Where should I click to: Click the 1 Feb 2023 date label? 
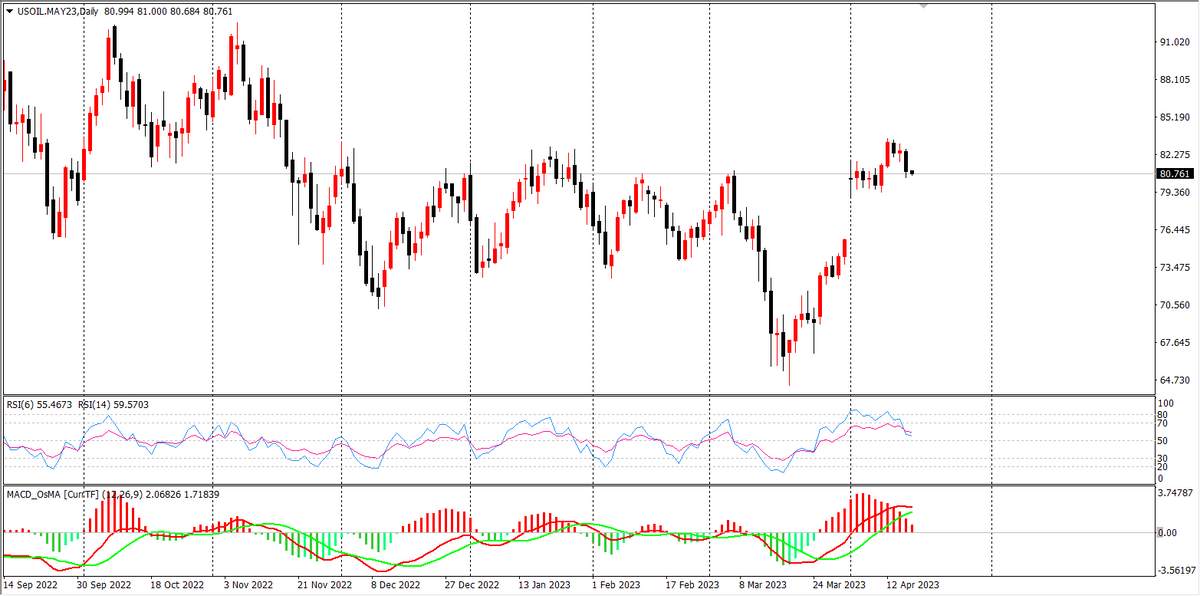click(x=616, y=584)
